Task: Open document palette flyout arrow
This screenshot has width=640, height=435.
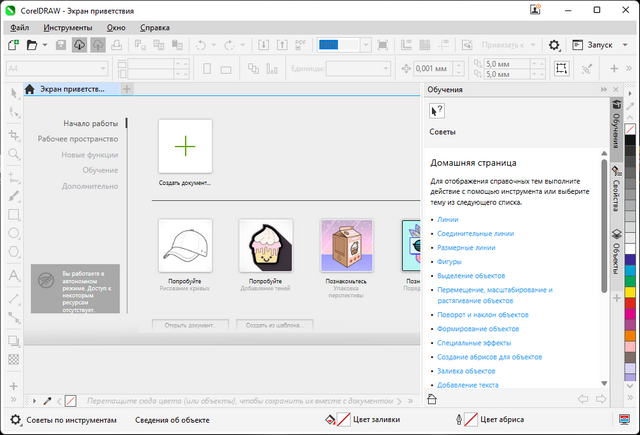Action: pyautogui.click(x=34, y=401)
